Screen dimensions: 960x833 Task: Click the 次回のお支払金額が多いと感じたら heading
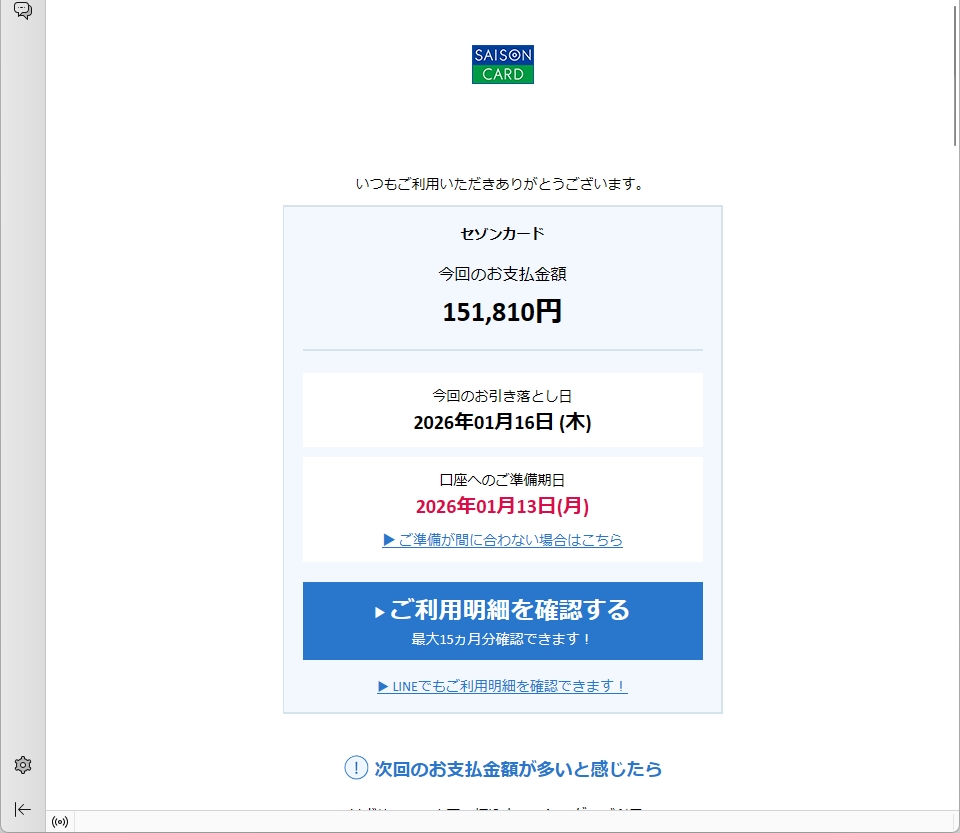pyautogui.click(x=517, y=769)
